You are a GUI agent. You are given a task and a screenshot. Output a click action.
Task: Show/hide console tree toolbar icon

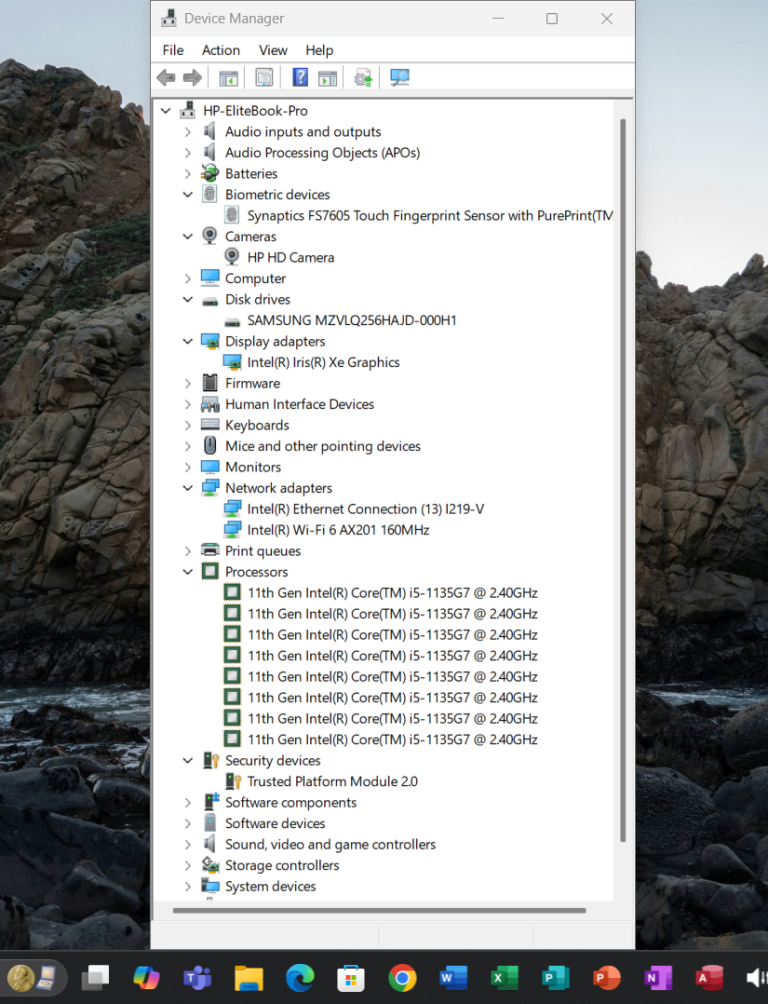228,78
